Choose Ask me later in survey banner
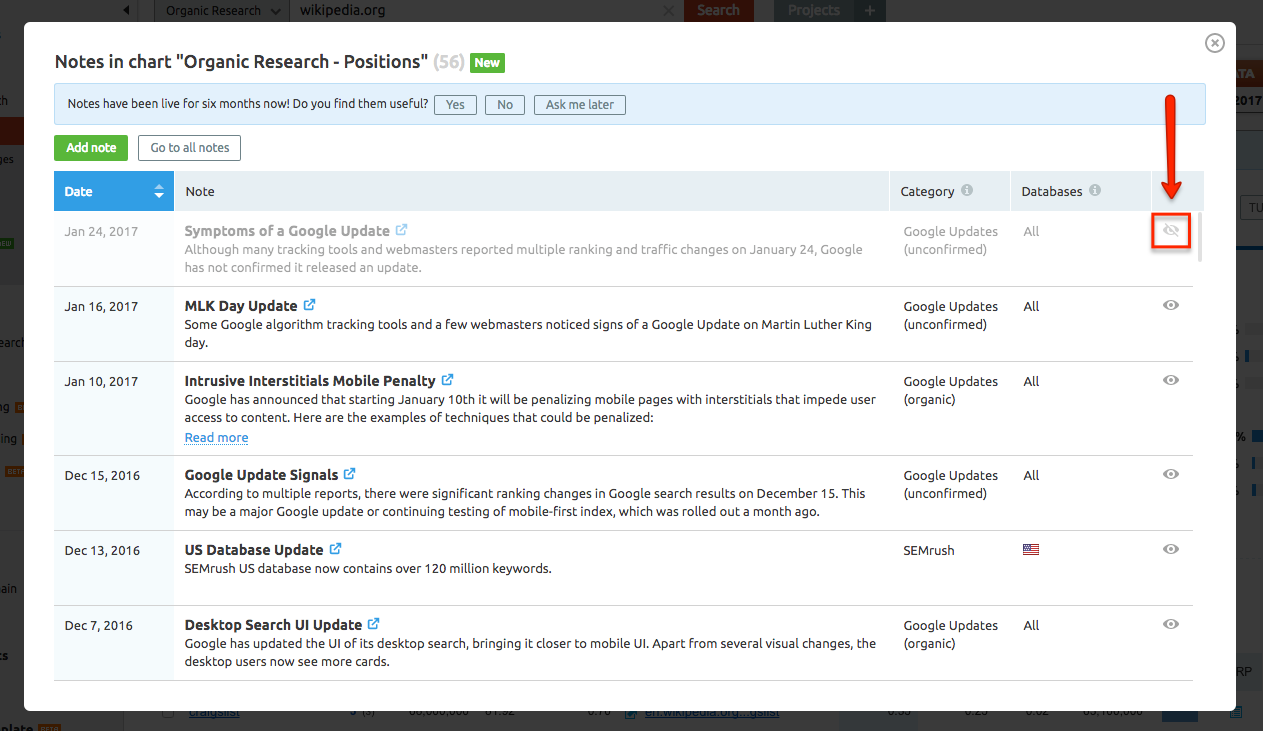This screenshot has width=1263, height=731. (580, 105)
